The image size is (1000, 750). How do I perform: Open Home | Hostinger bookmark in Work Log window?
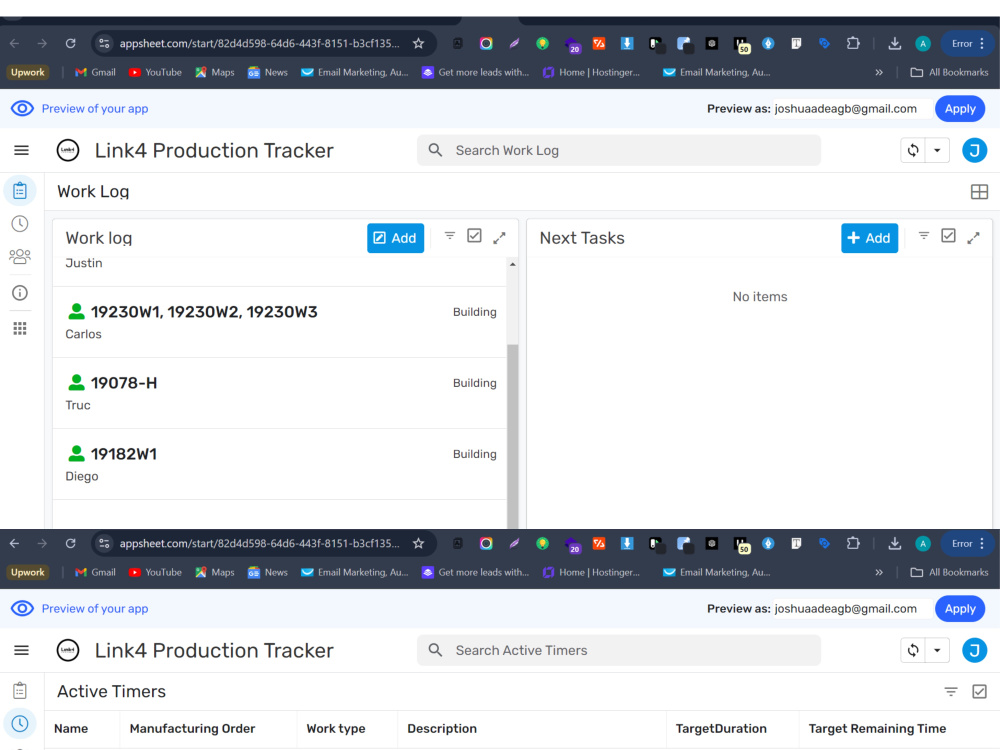pos(591,72)
